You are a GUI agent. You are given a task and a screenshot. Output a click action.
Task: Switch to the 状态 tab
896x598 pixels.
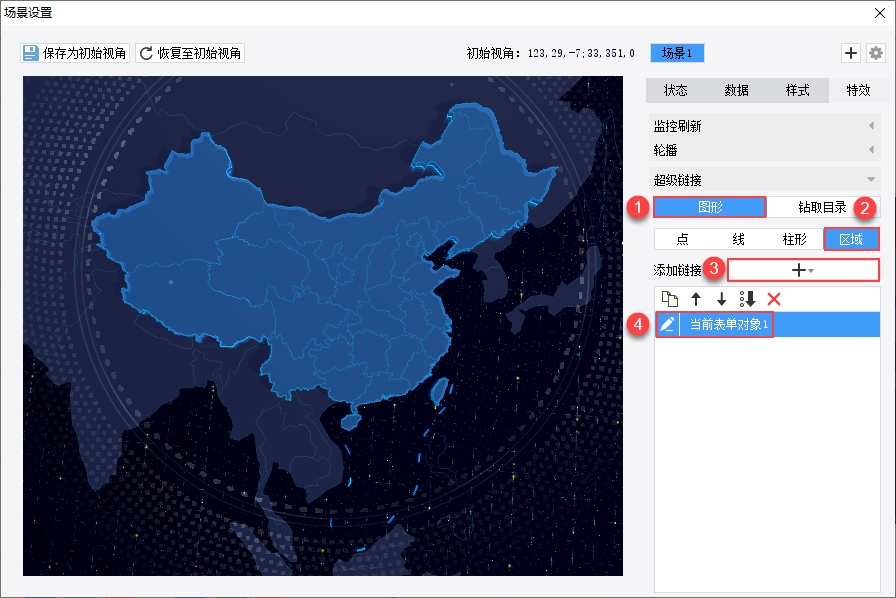coord(675,90)
